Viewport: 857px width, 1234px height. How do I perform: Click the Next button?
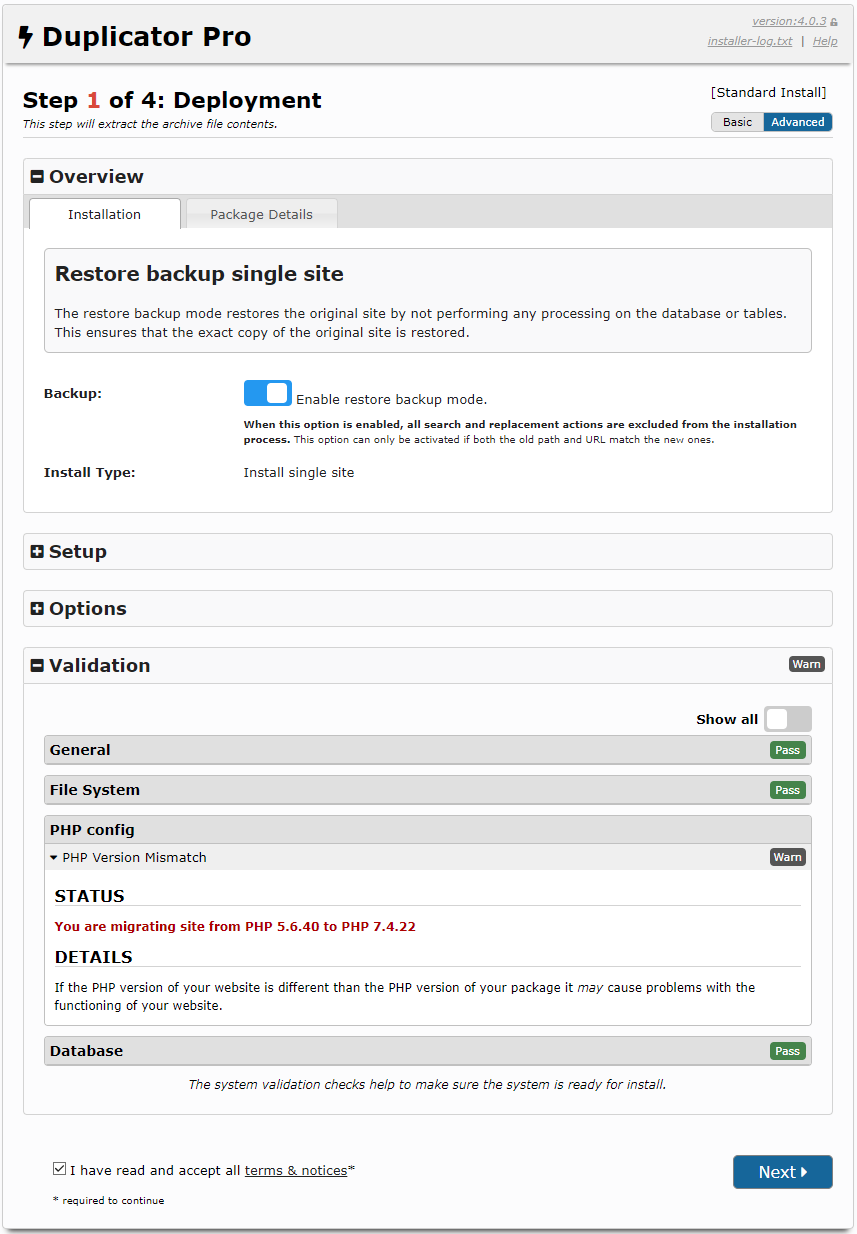783,1172
